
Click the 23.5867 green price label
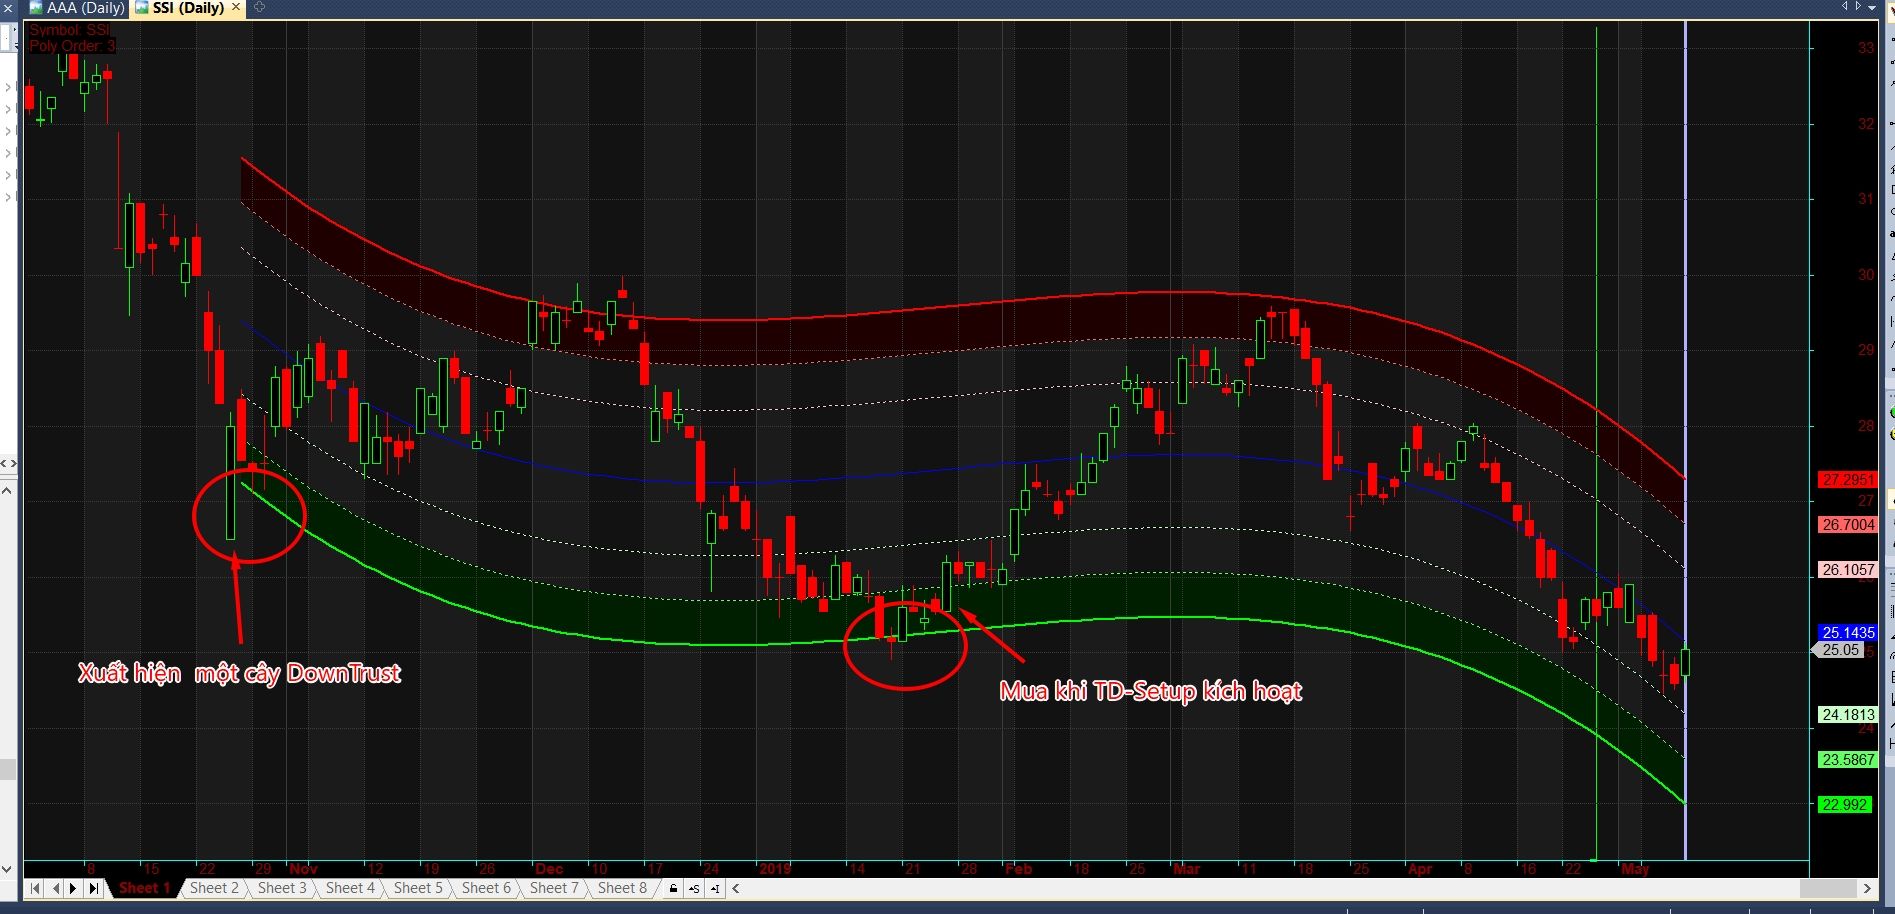click(x=1847, y=760)
